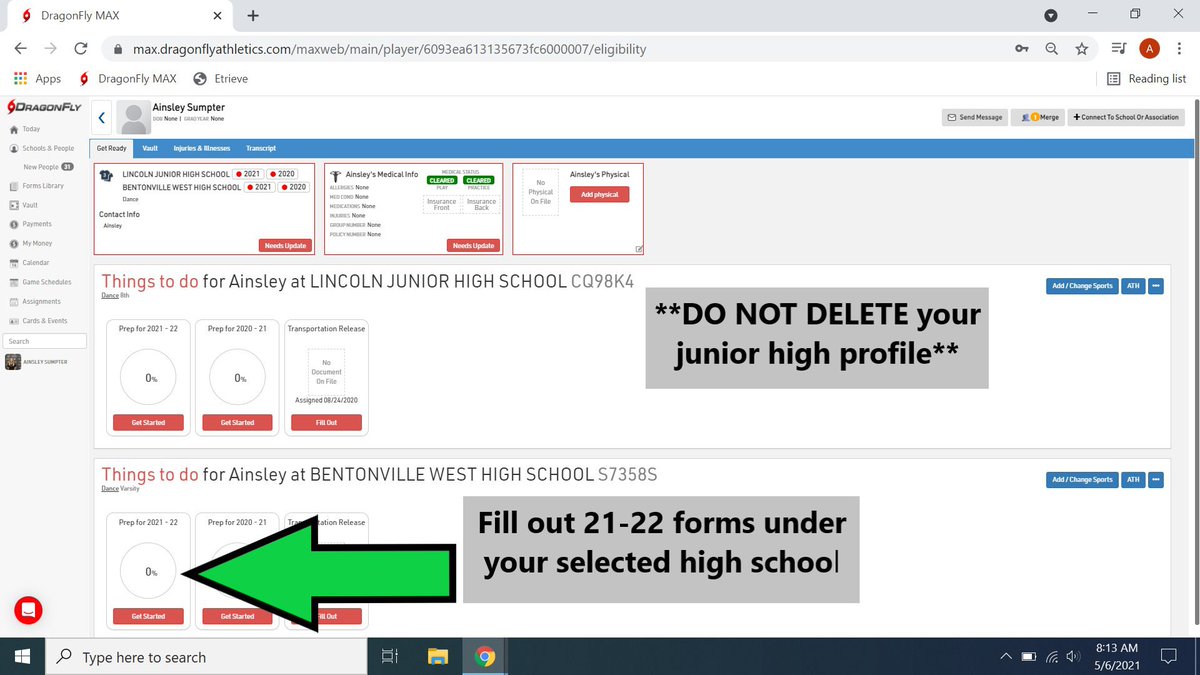Screen dimensions: 1200x675
Task: Switch to the Injuries & Illnesses tab
Action: [202, 148]
